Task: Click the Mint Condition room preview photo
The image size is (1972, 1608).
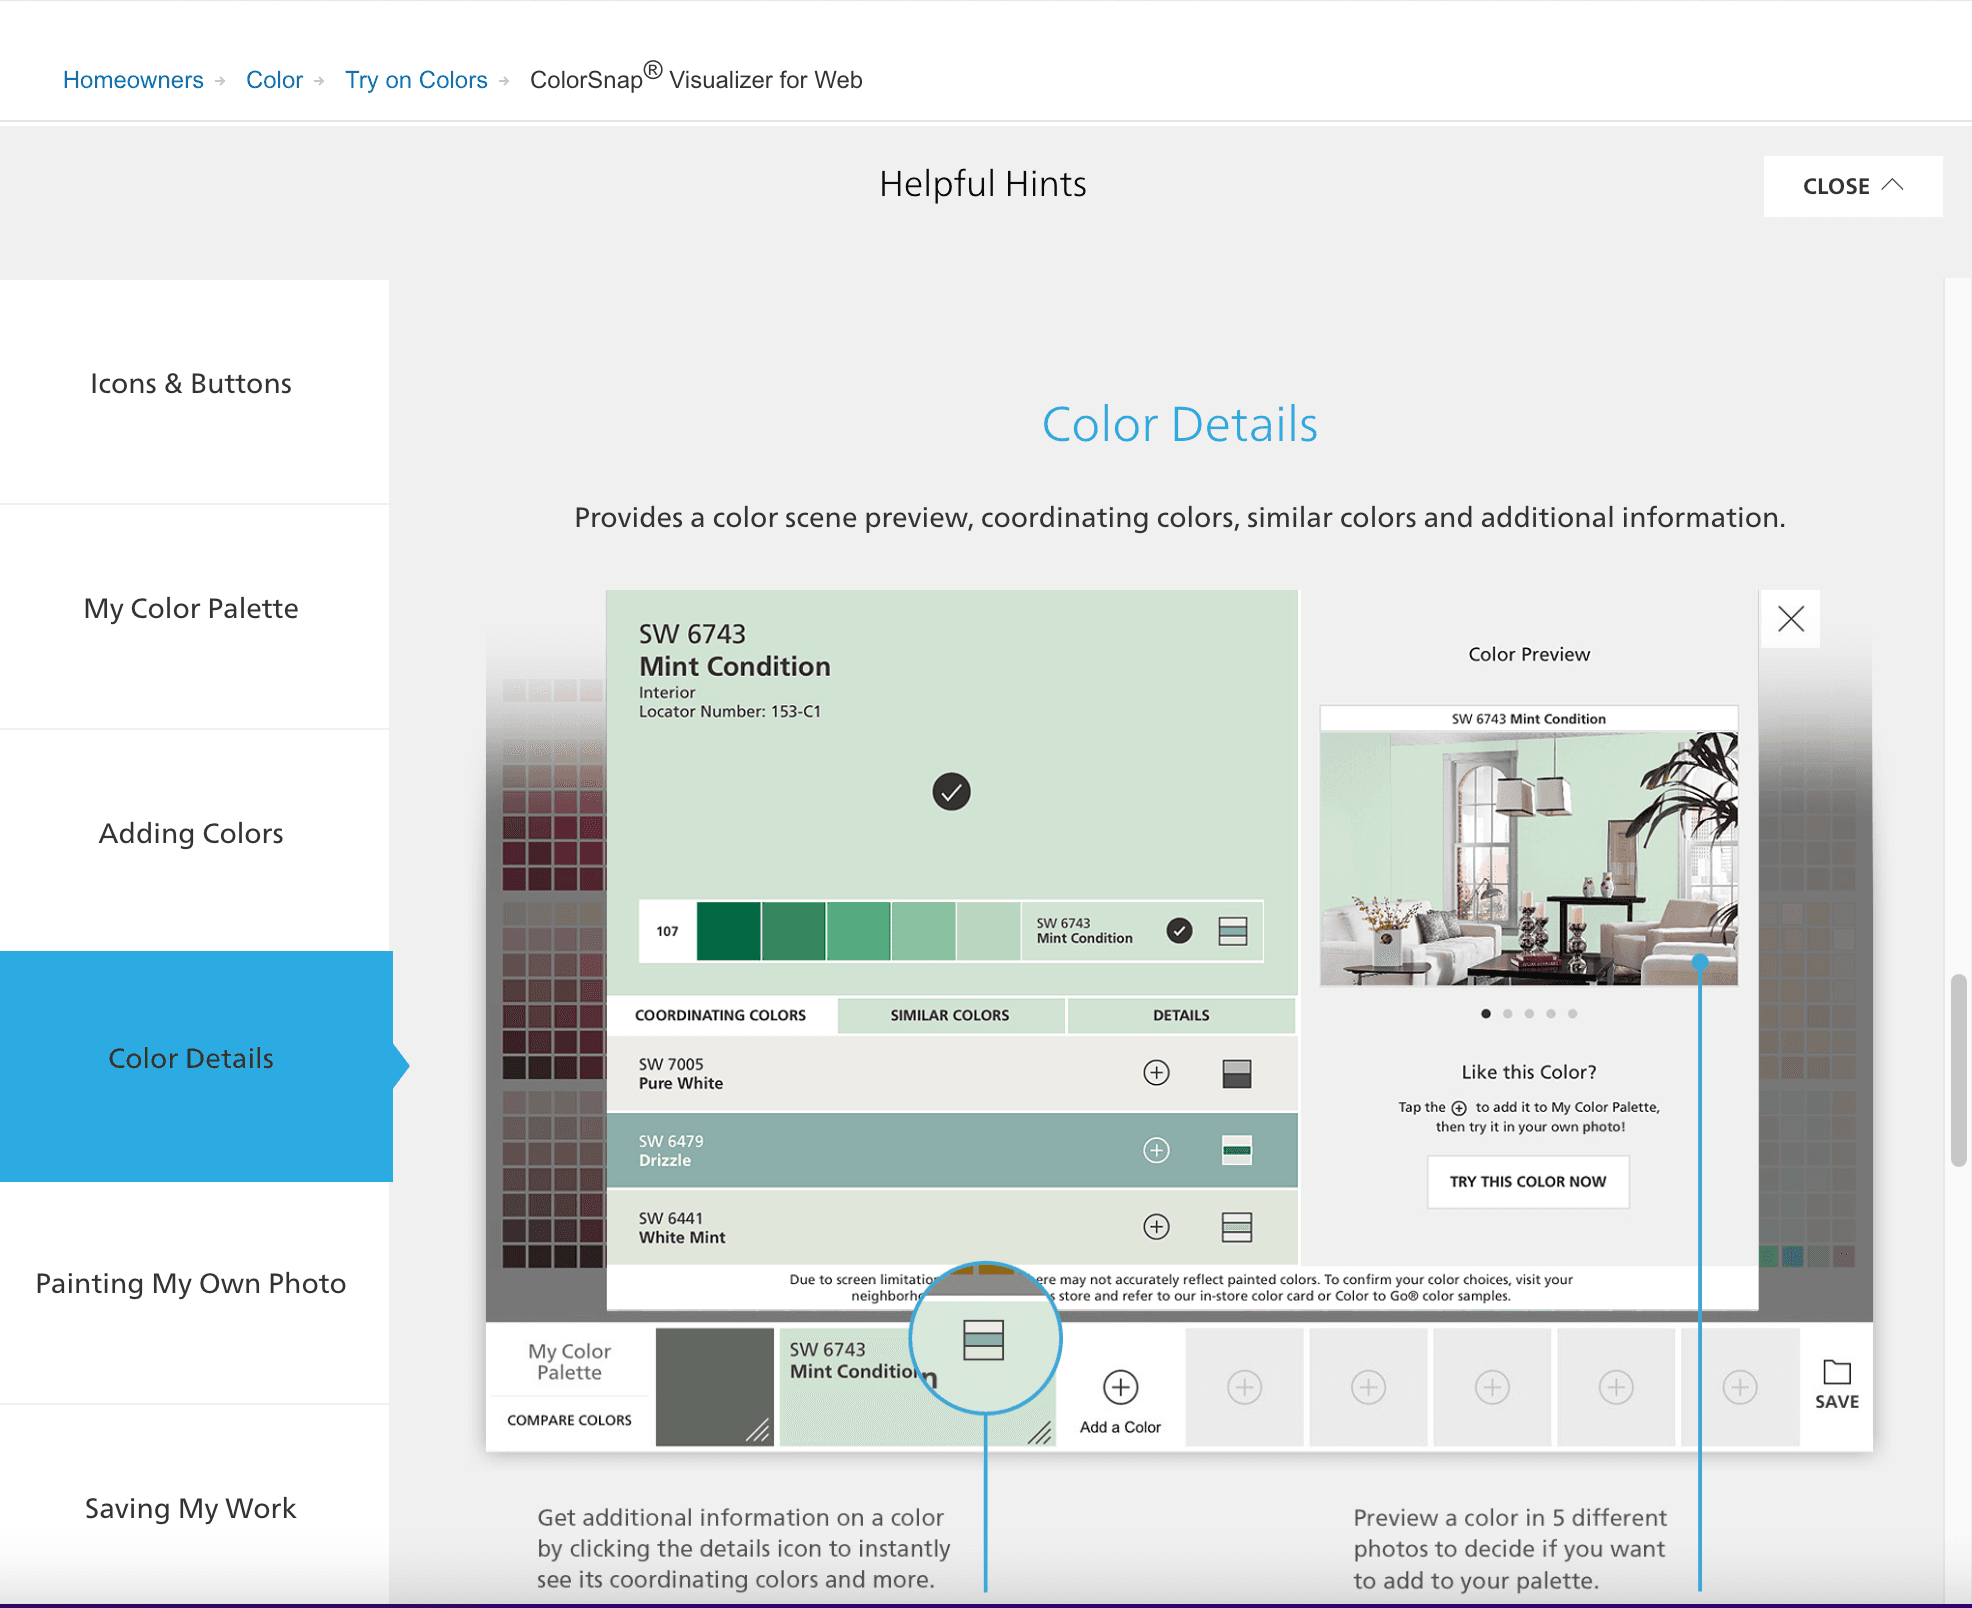Action: tap(1527, 858)
